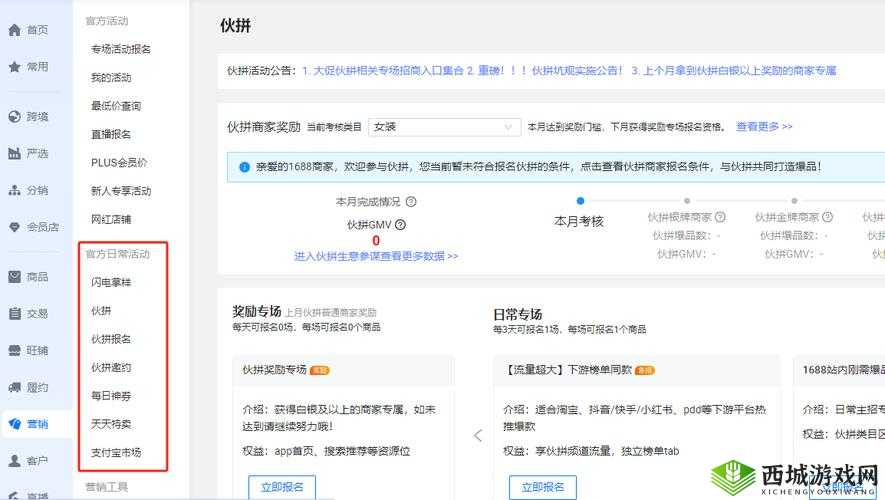Open 最低价查询 menu item

pyautogui.click(x=116, y=106)
